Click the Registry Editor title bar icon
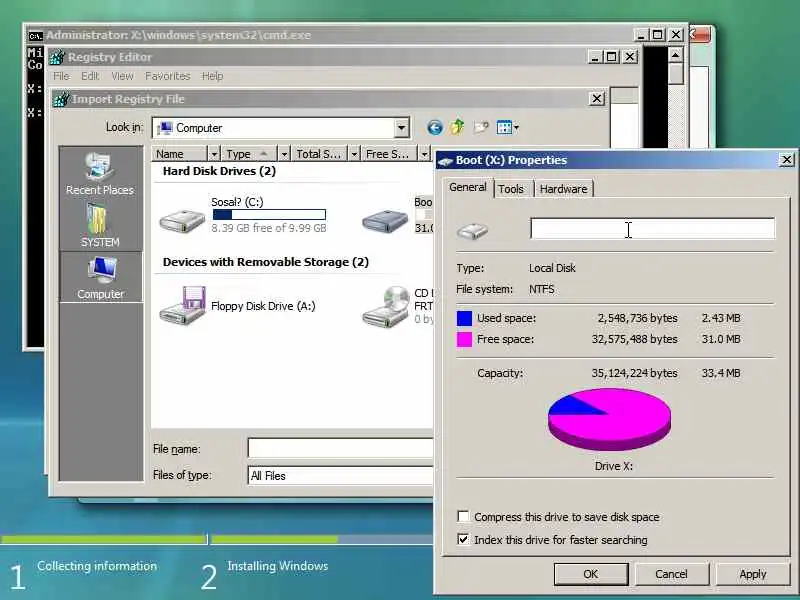The image size is (800, 600). click(x=57, y=57)
